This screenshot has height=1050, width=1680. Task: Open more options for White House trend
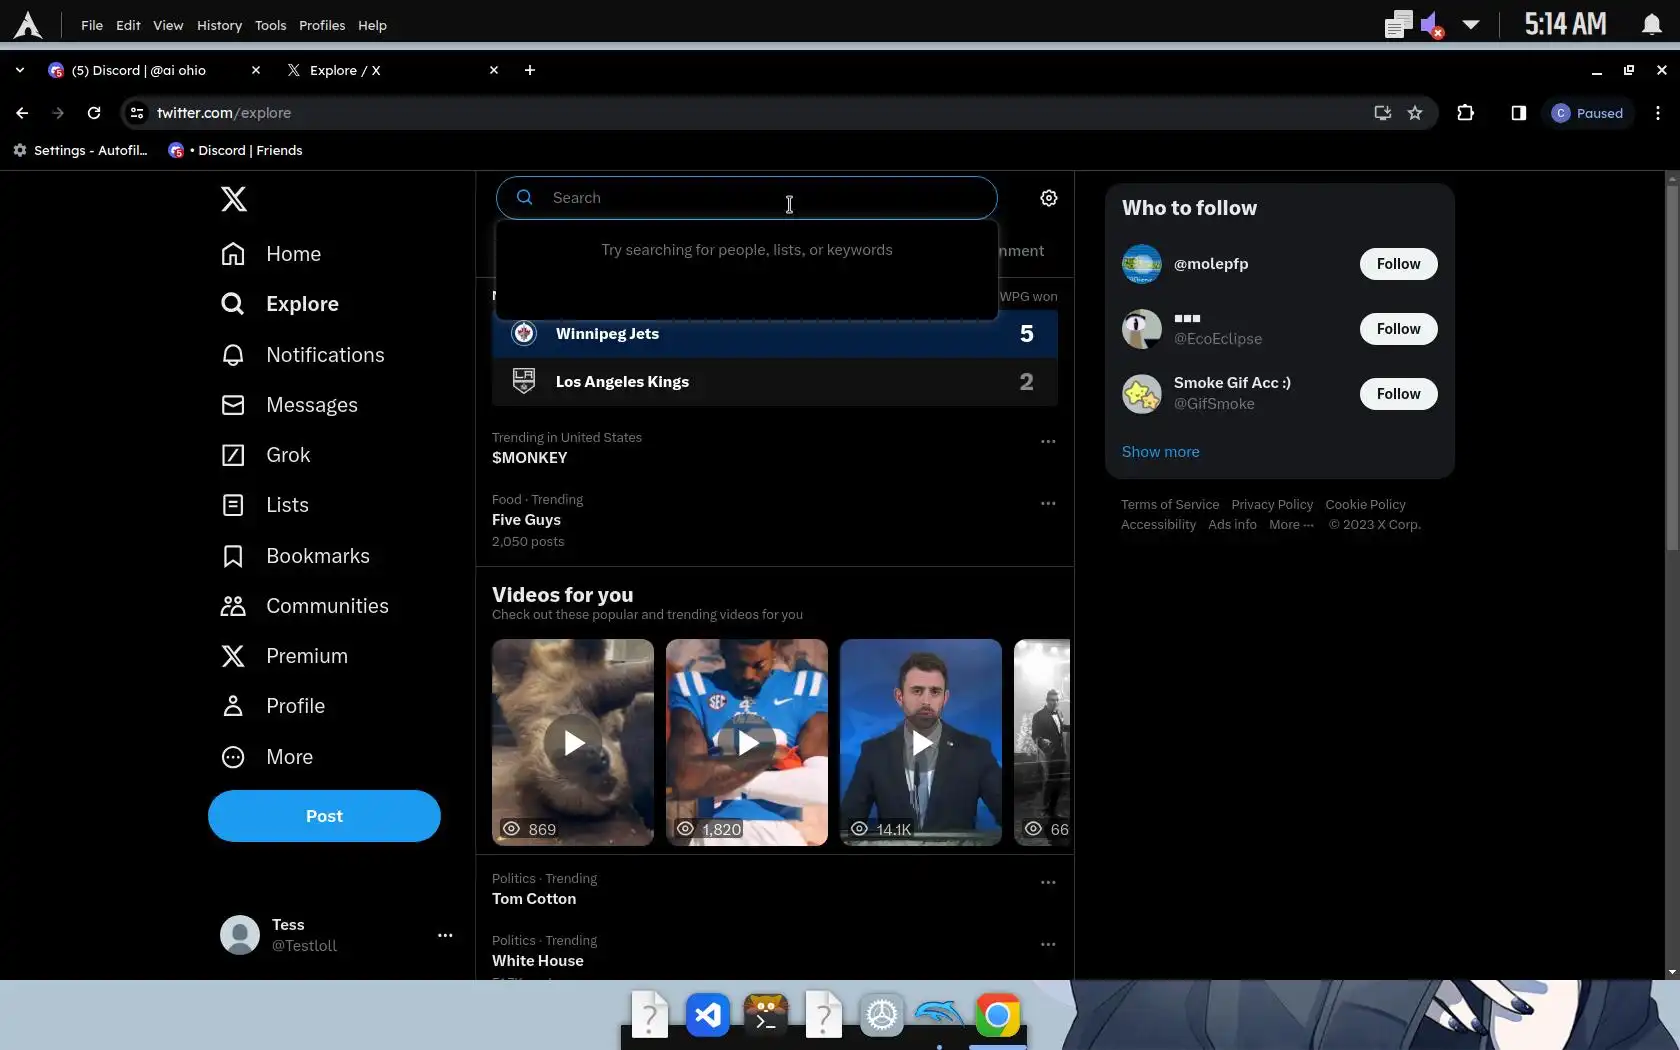click(1048, 944)
